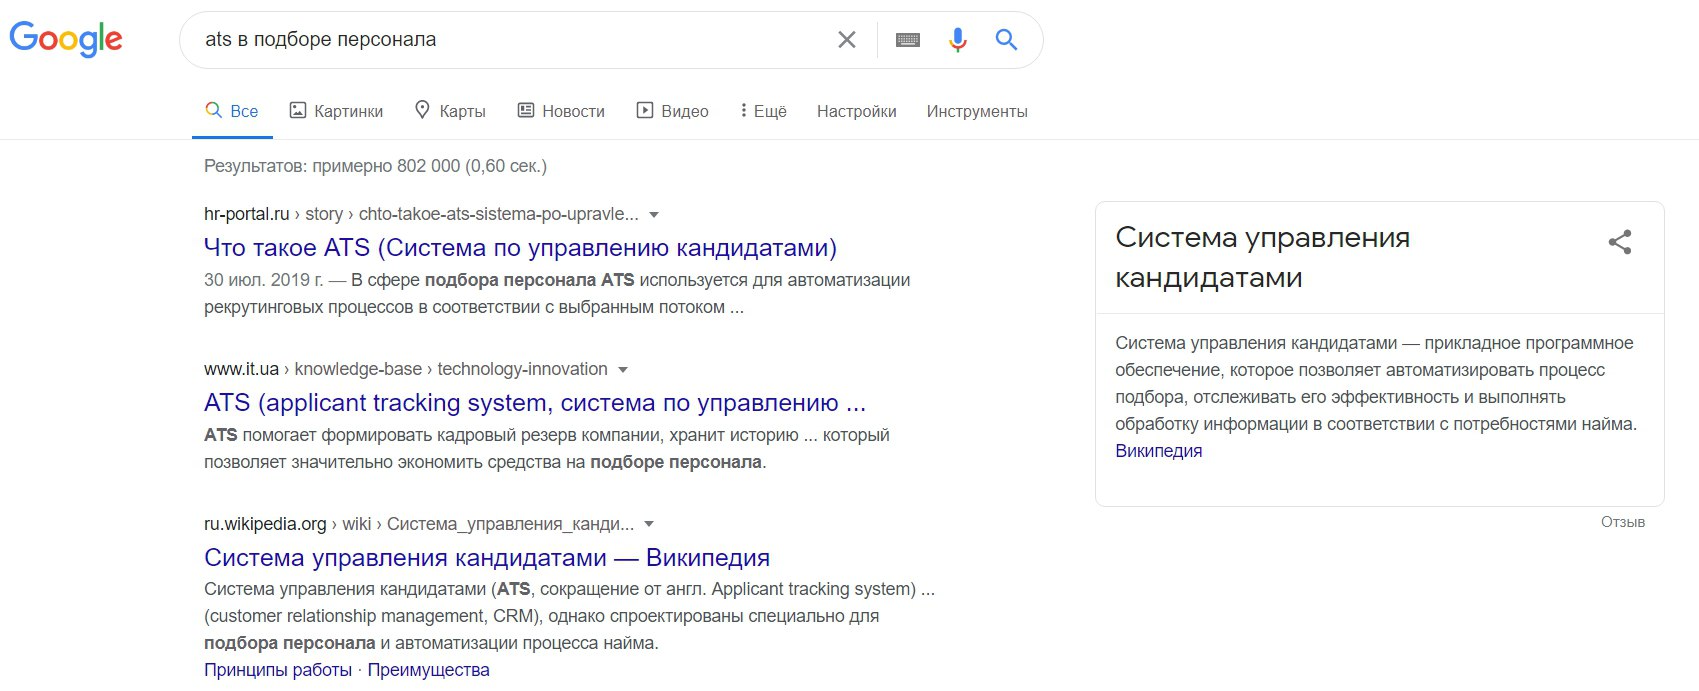Open Инструменты options
The image size is (1699, 691).
pyautogui.click(x=977, y=111)
